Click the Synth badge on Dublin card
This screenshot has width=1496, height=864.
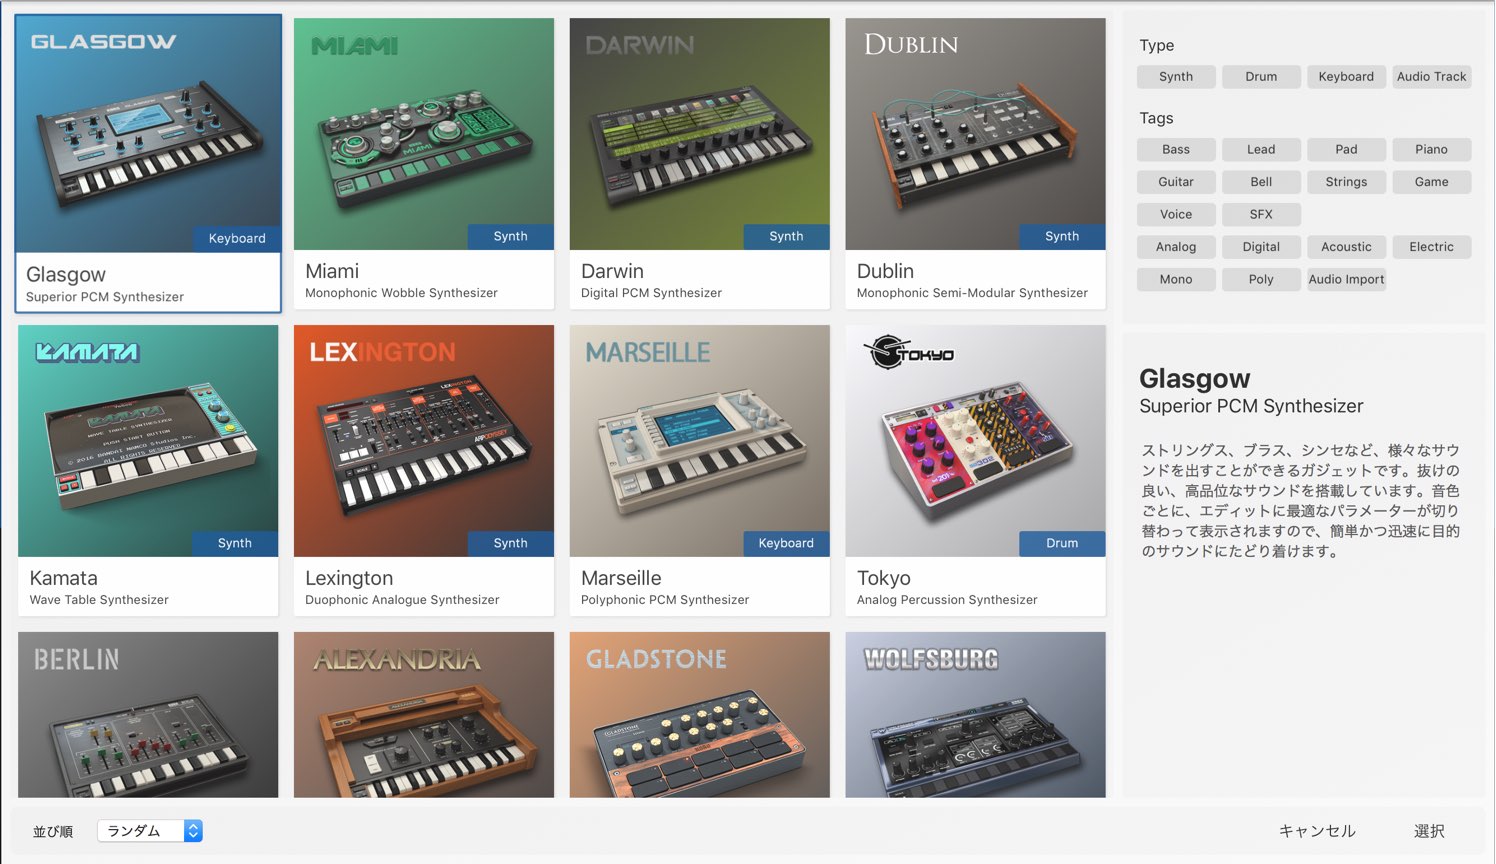click(x=1062, y=236)
